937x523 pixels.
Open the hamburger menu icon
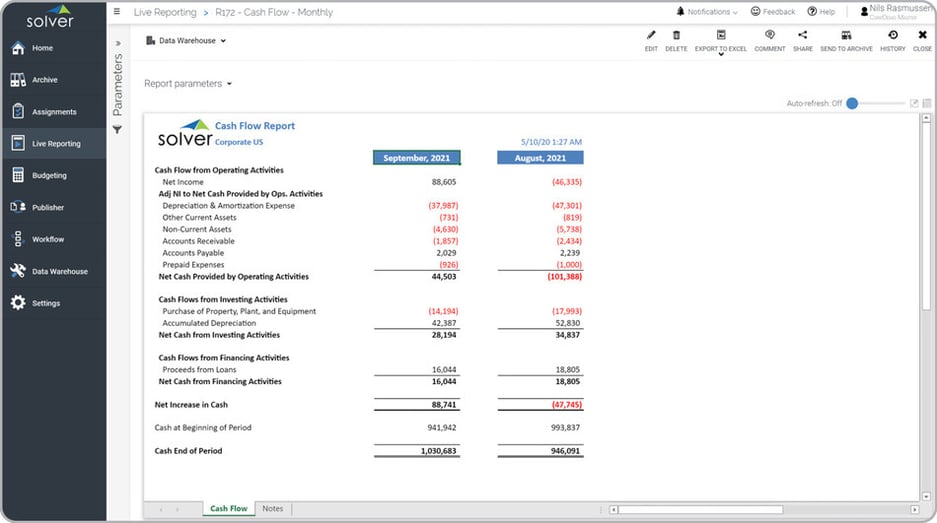(x=117, y=12)
